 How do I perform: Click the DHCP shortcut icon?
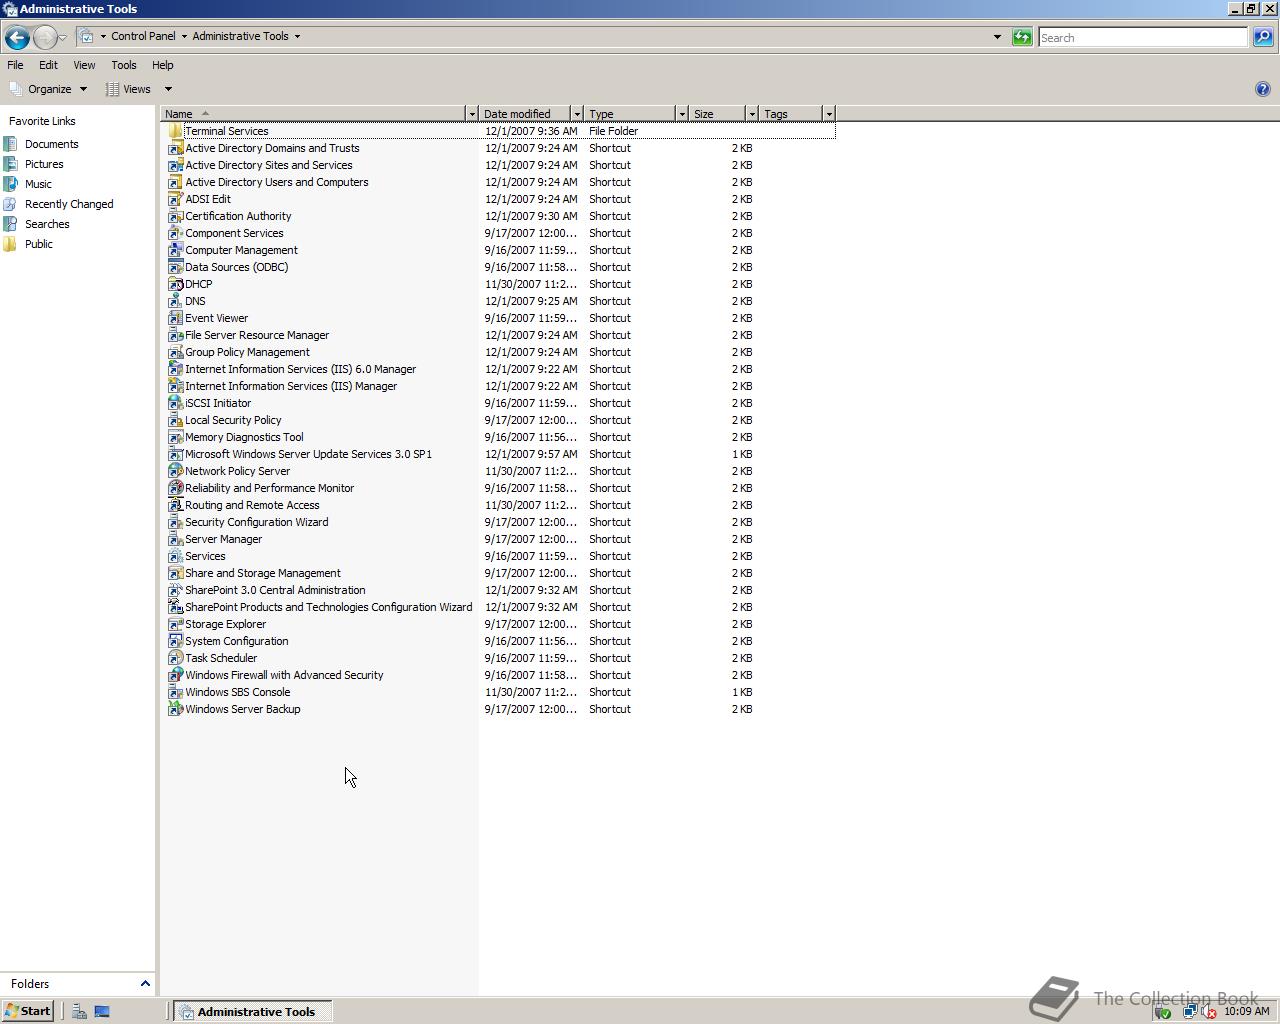(x=175, y=284)
